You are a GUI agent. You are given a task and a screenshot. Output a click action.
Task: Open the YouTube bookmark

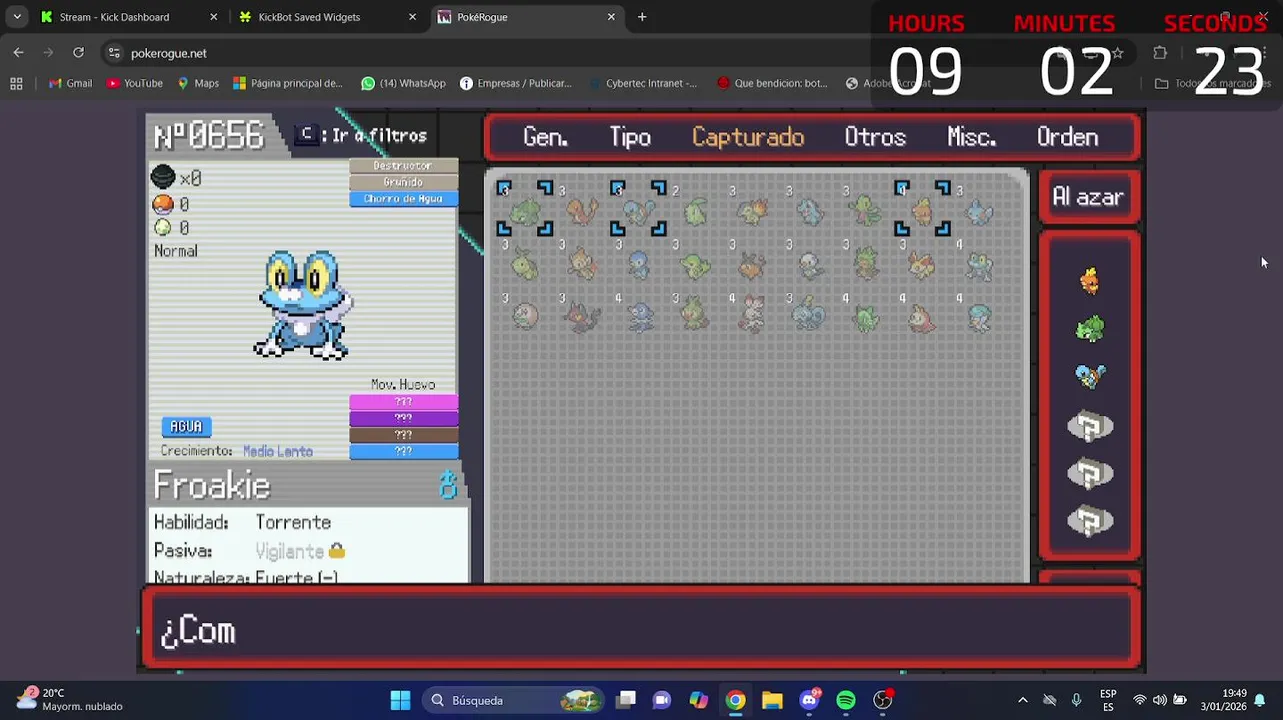134,83
